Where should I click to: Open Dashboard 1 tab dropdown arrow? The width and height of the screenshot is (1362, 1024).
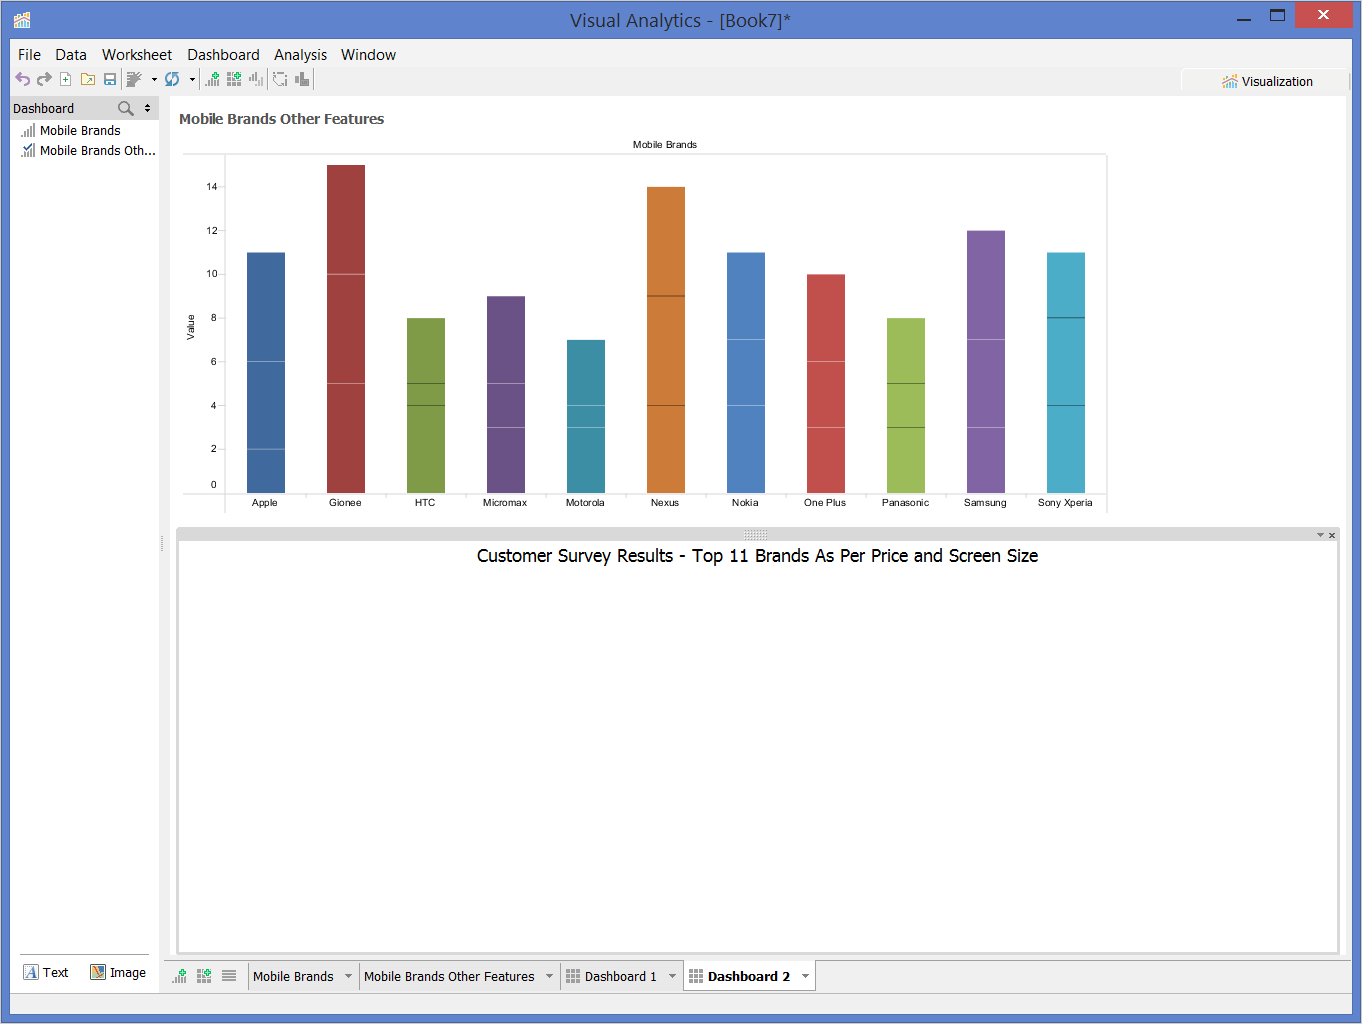(x=672, y=977)
